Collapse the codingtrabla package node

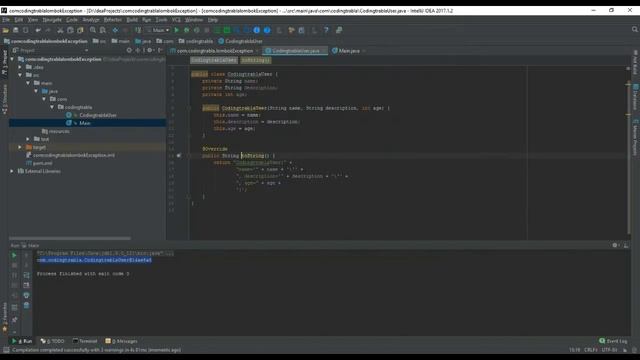(x=52, y=107)
